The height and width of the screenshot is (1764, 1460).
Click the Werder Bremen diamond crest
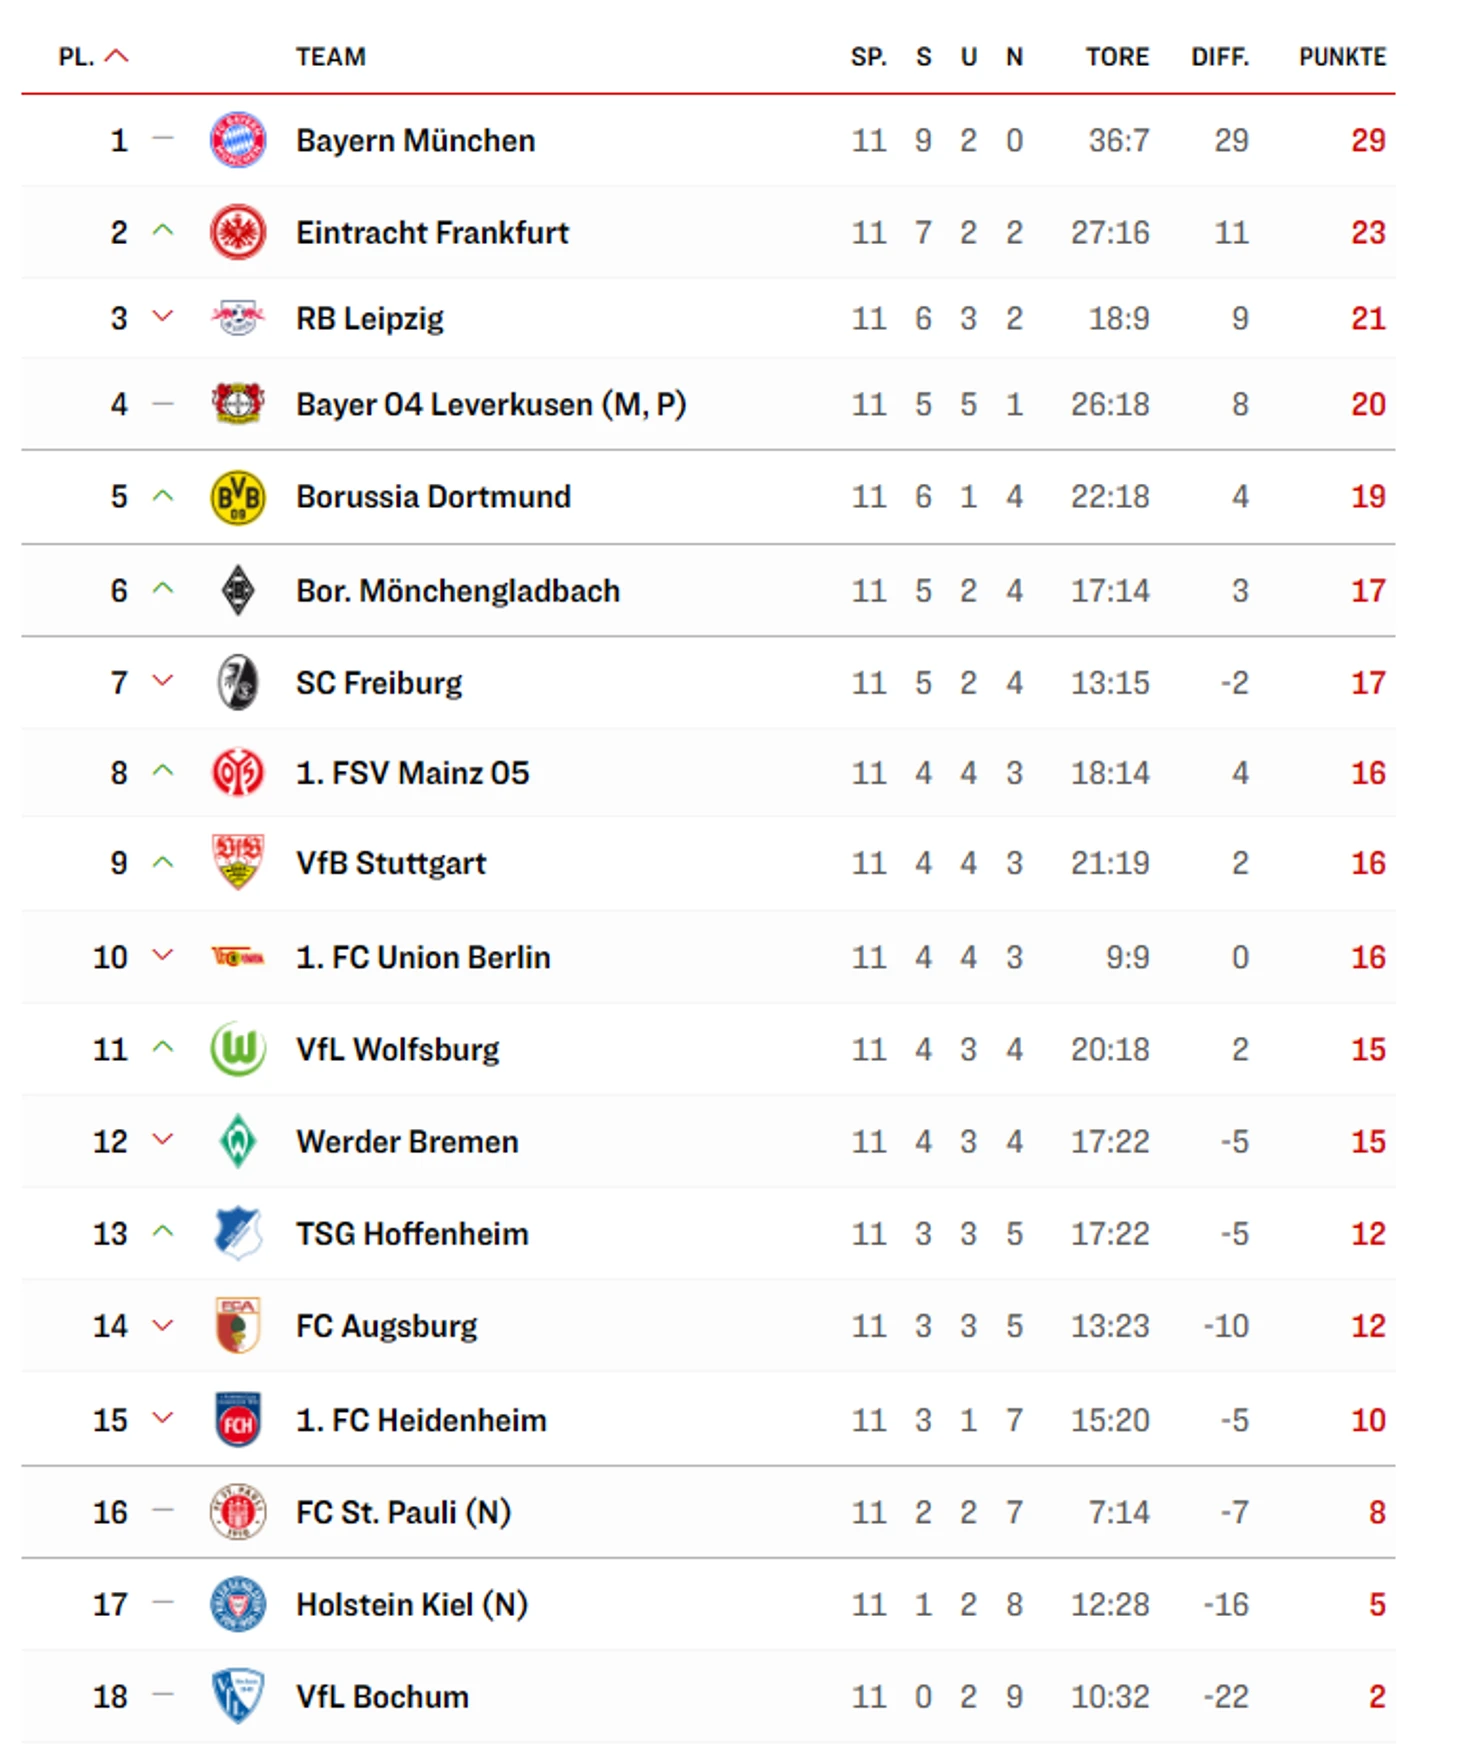238,1141
